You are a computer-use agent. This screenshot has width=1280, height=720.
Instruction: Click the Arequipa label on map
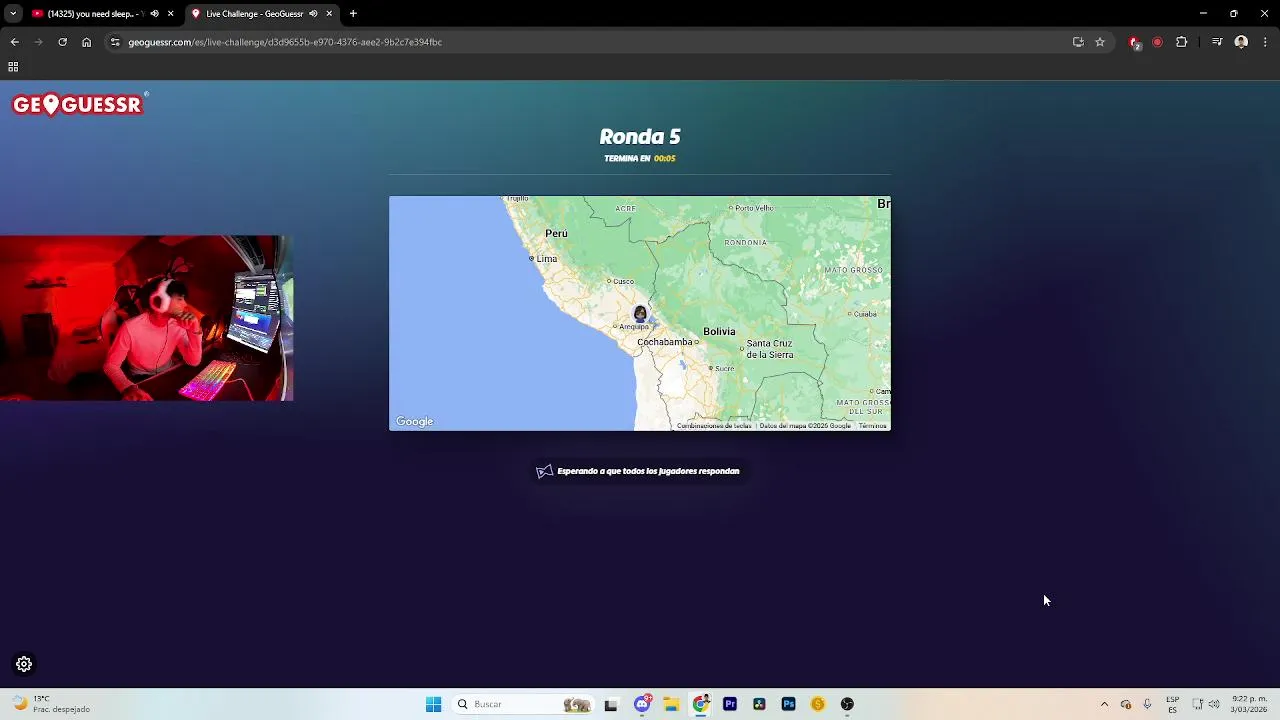[633, 327]
